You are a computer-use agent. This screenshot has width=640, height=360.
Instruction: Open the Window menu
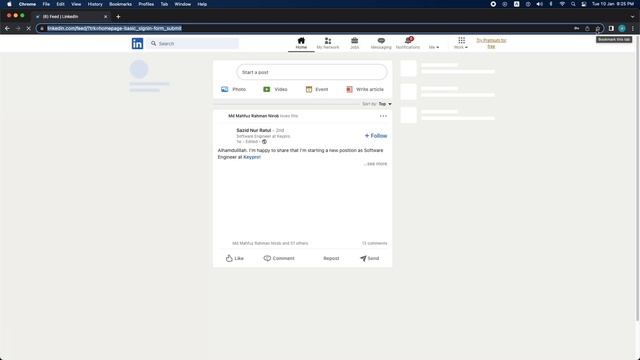tap(182, 4)
